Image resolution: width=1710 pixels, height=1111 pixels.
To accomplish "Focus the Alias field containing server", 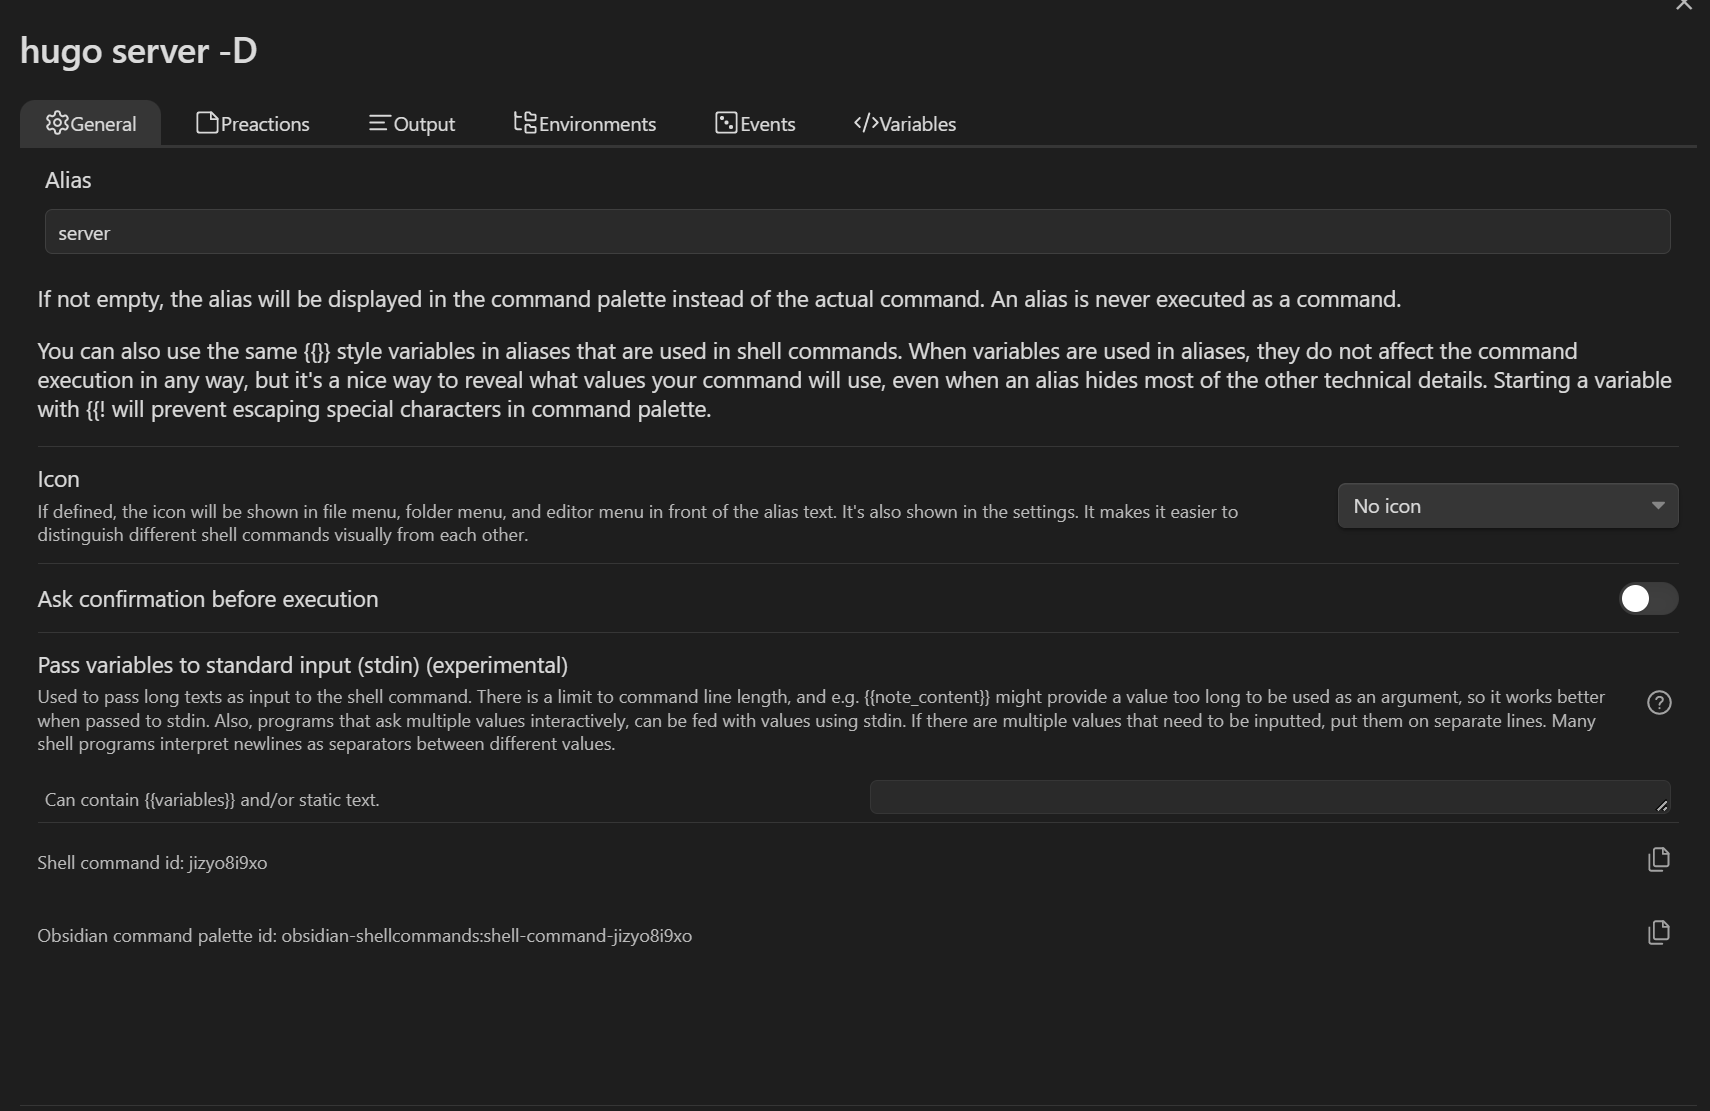I will pos(857,232).
